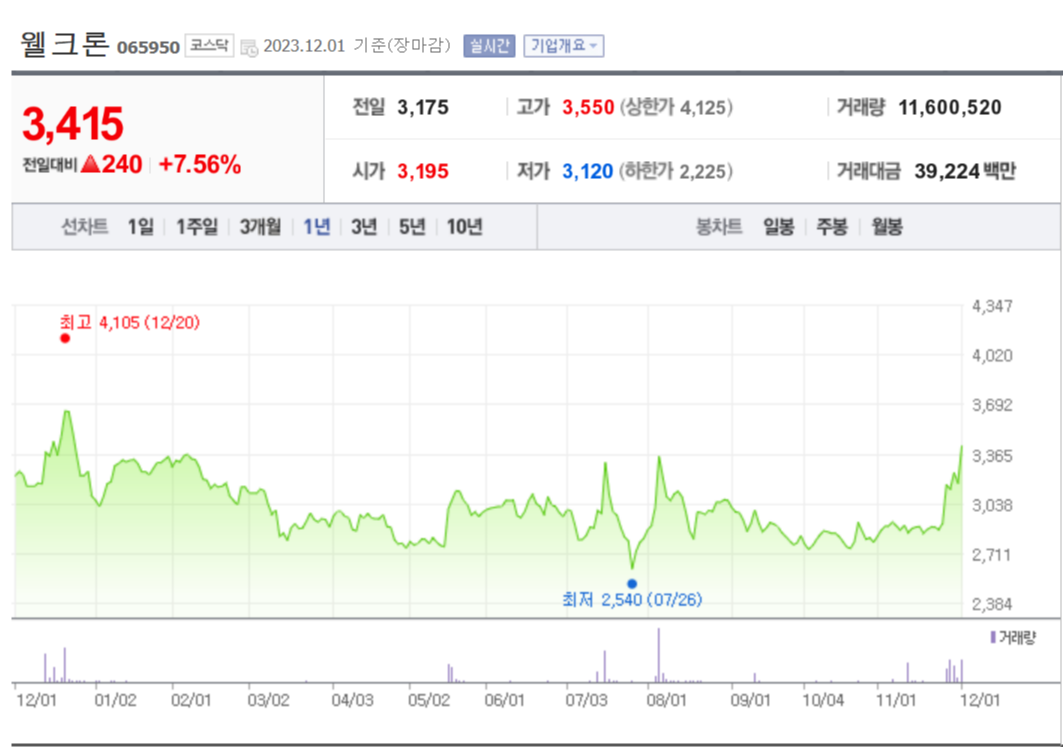1063x747 pixels.
Task: Click the 4,347 y-axis label
Action: (992, 306)
